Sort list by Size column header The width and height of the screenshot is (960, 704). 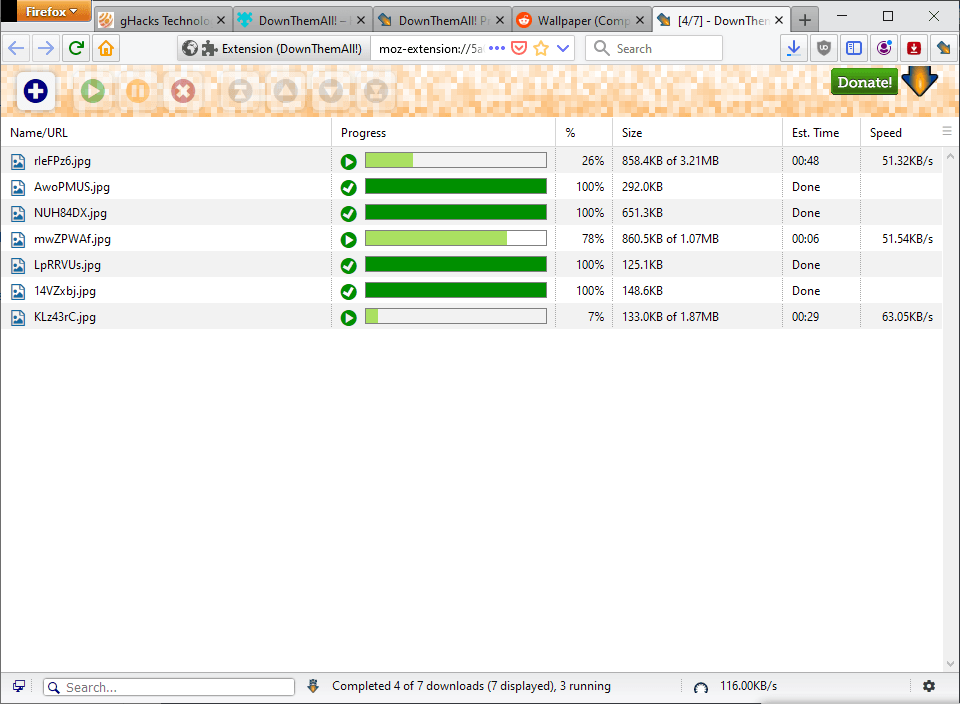[x=697, y=133]
